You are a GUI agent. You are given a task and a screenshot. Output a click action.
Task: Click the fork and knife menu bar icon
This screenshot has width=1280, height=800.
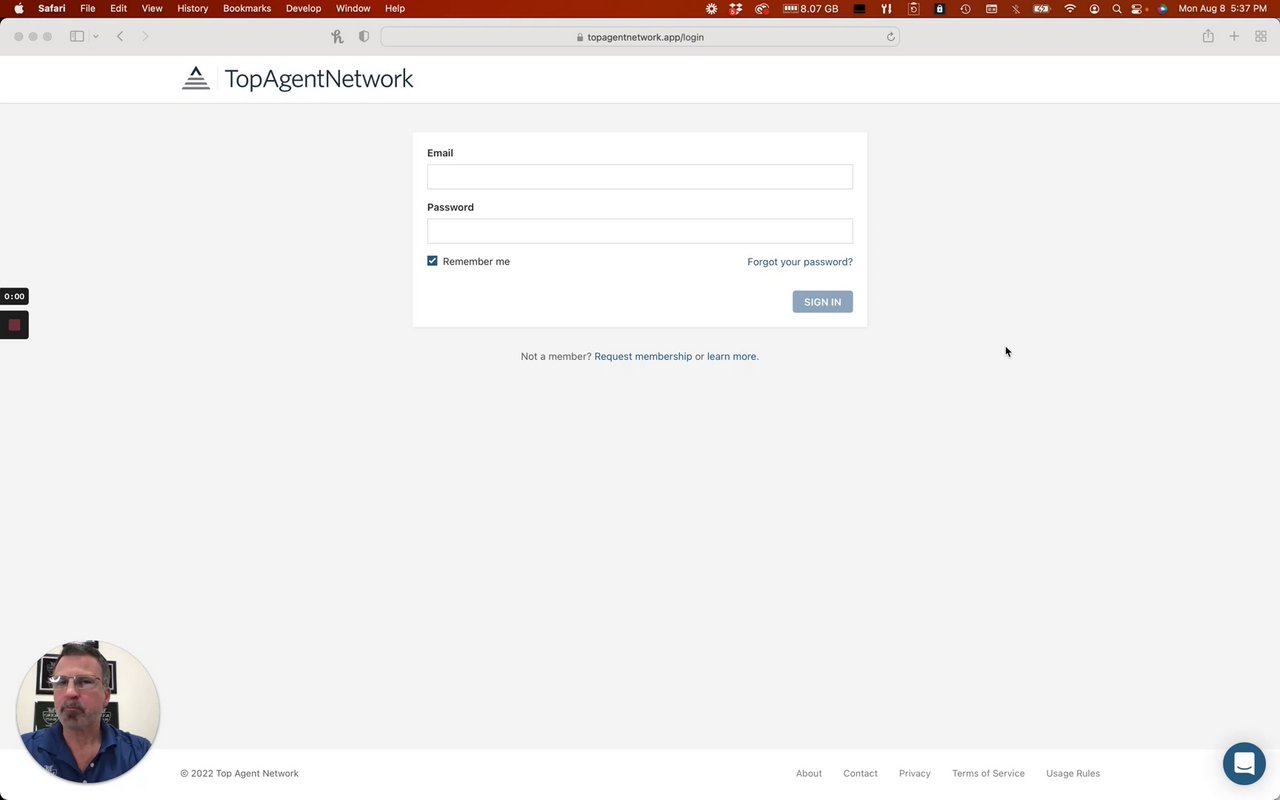pyautogui.click(x=886, y=8)
